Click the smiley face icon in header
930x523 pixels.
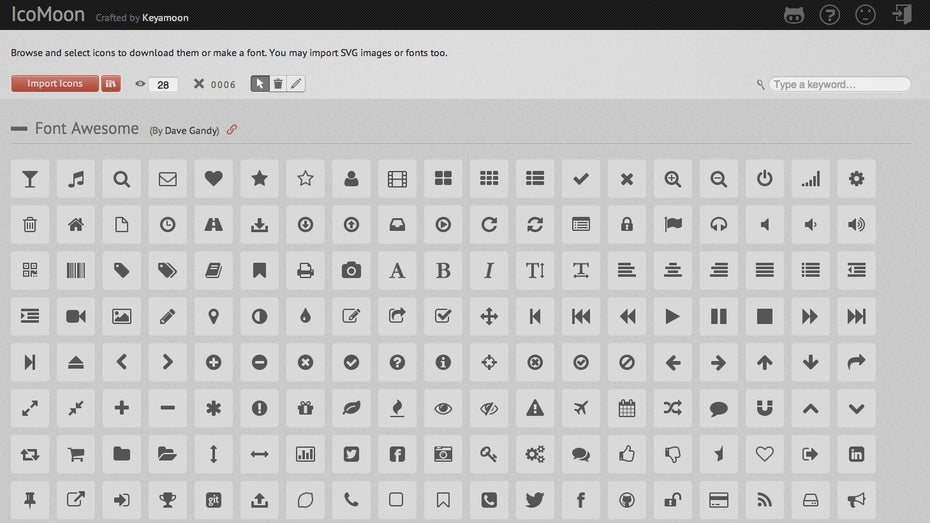[865, 14]
